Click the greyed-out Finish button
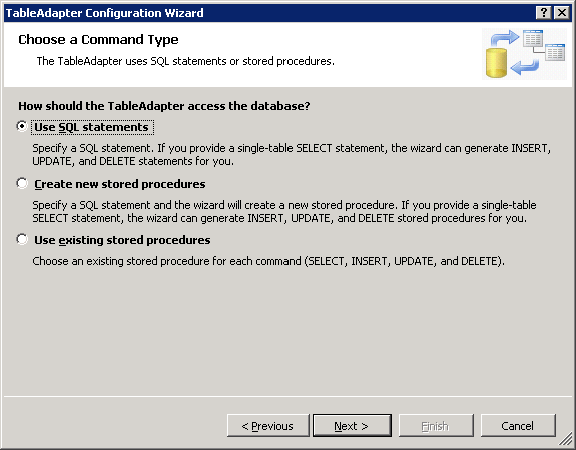576x450 pixels. pos(436,426)
